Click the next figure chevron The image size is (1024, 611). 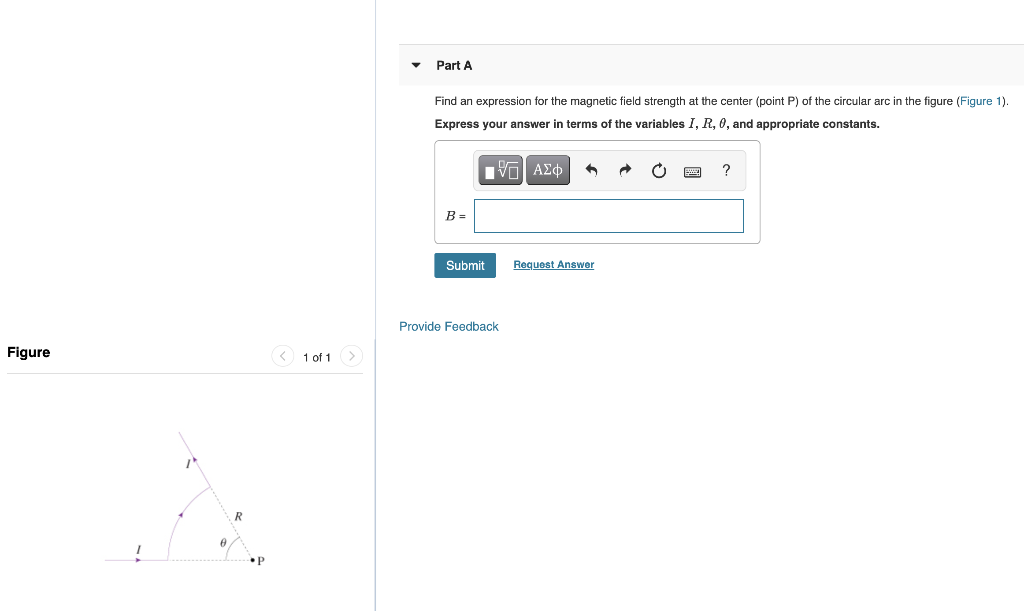pos(351,356)
